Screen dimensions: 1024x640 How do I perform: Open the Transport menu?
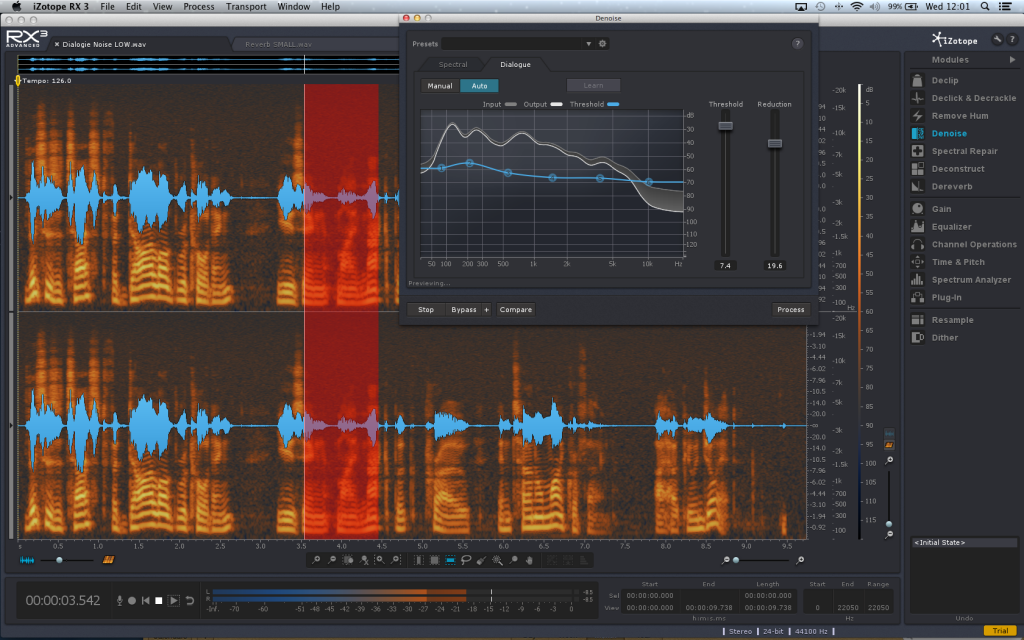246,7
